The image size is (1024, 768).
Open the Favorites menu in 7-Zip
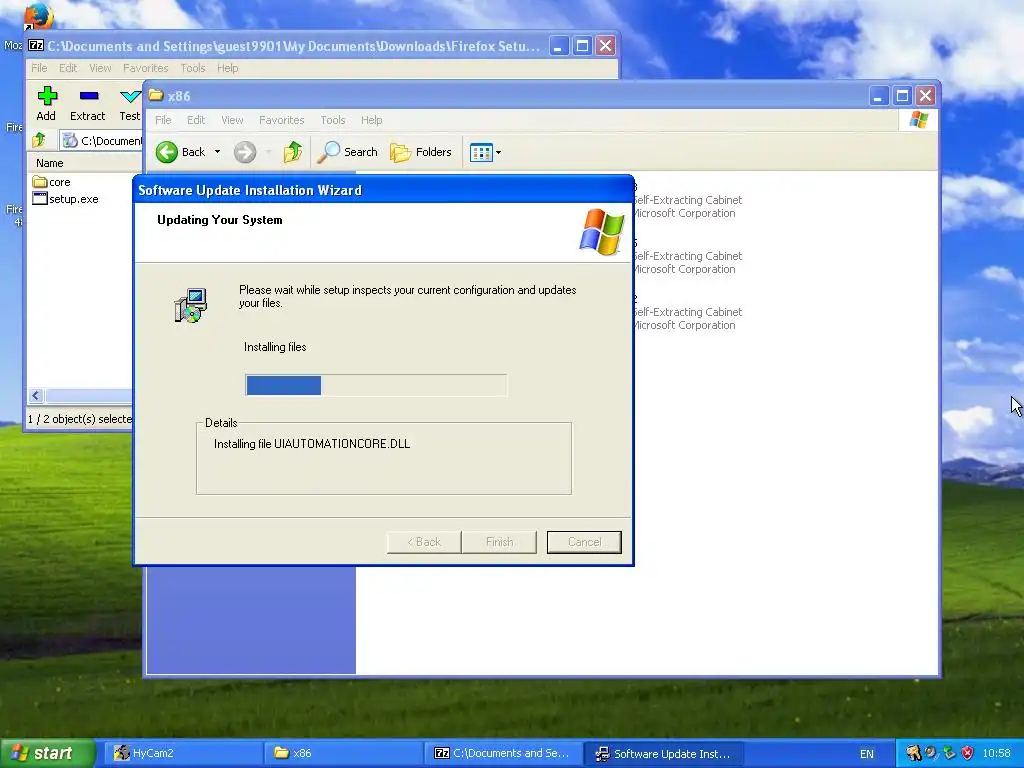click(x=146, y=68)
